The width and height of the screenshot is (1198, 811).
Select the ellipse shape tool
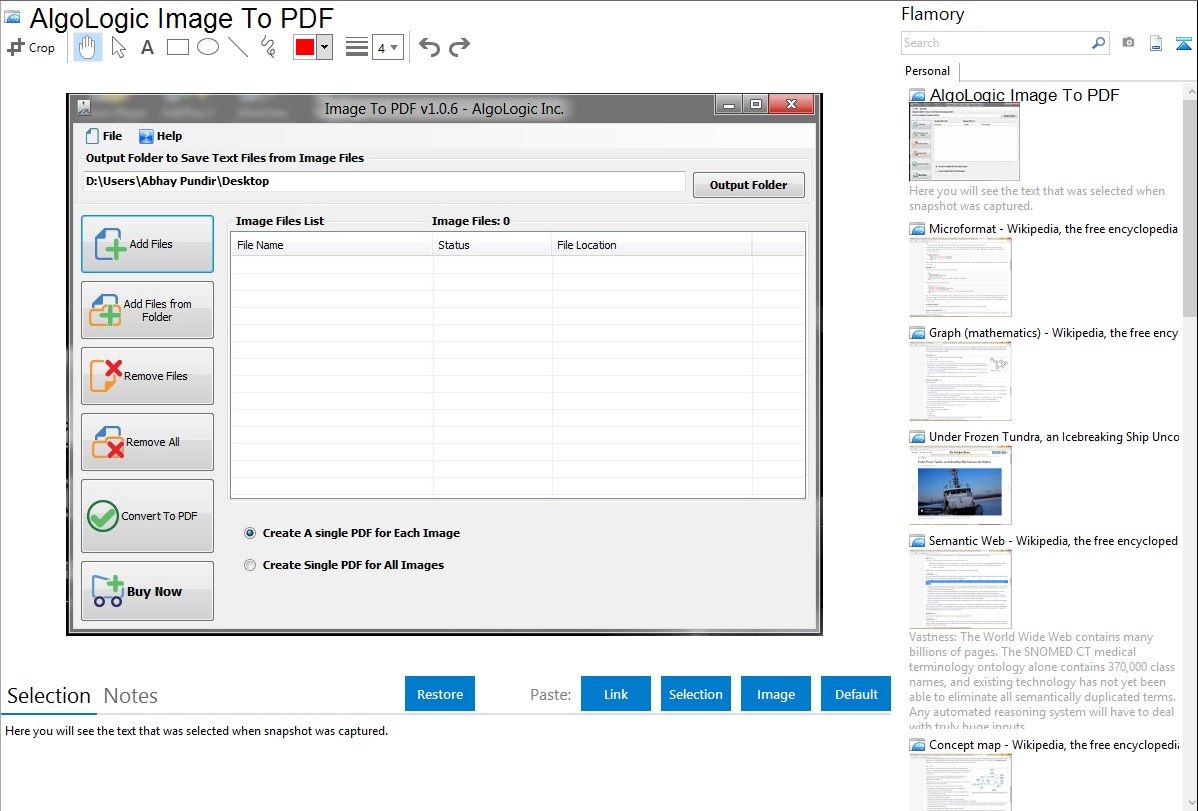coord(208,47)
